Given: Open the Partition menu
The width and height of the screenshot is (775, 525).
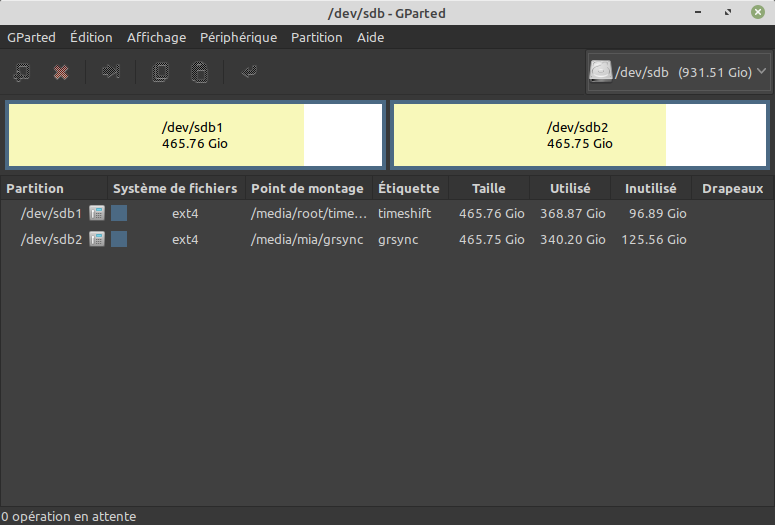Looking at the screenshot, I should click(316, 38).
